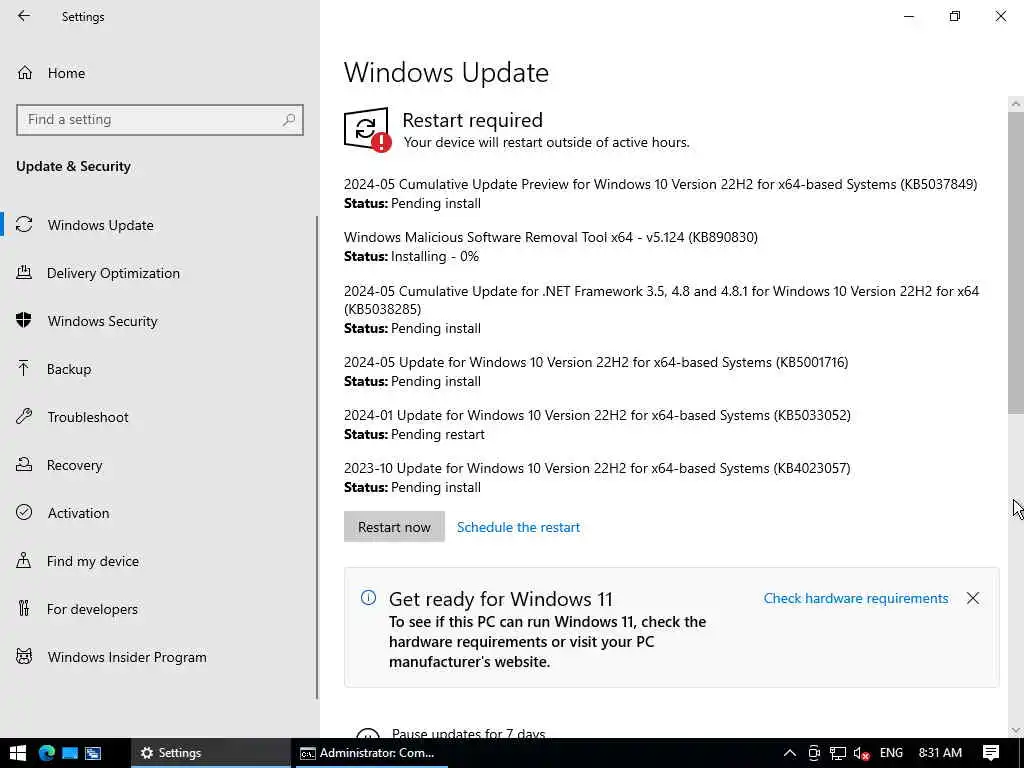The image size is (1024, 768).
Task: Click the Home house icon
Action: click(x=24, y=73)
